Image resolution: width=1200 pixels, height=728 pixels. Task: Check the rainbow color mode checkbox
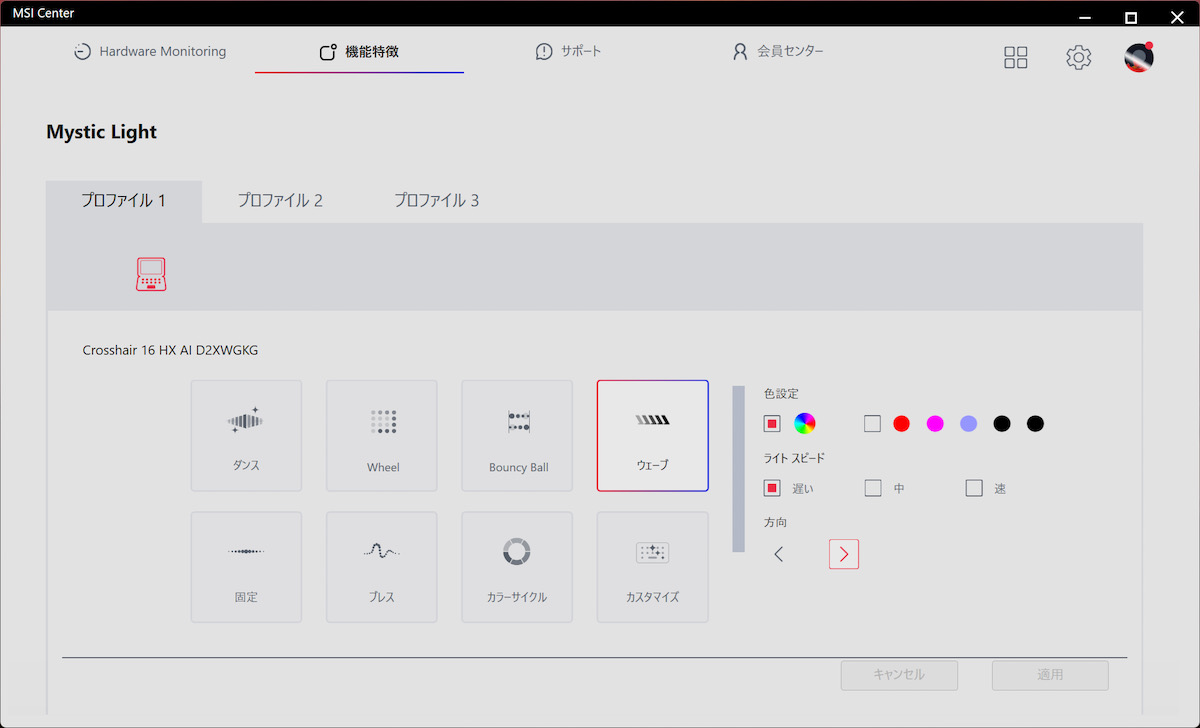[x=772, y=423]
